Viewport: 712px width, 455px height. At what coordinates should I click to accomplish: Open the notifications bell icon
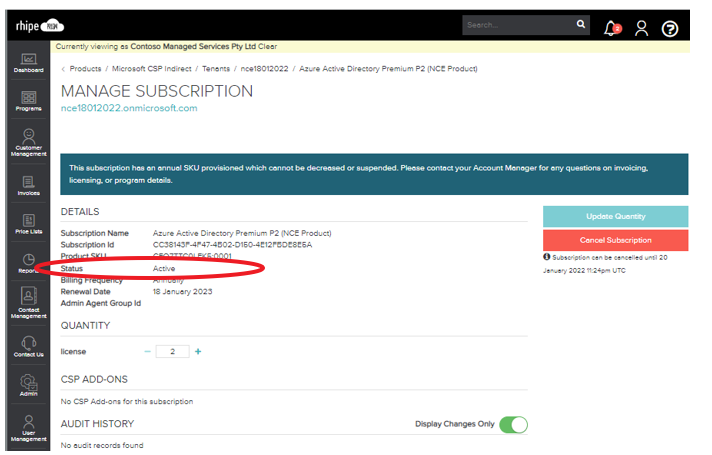click(612, 28)
